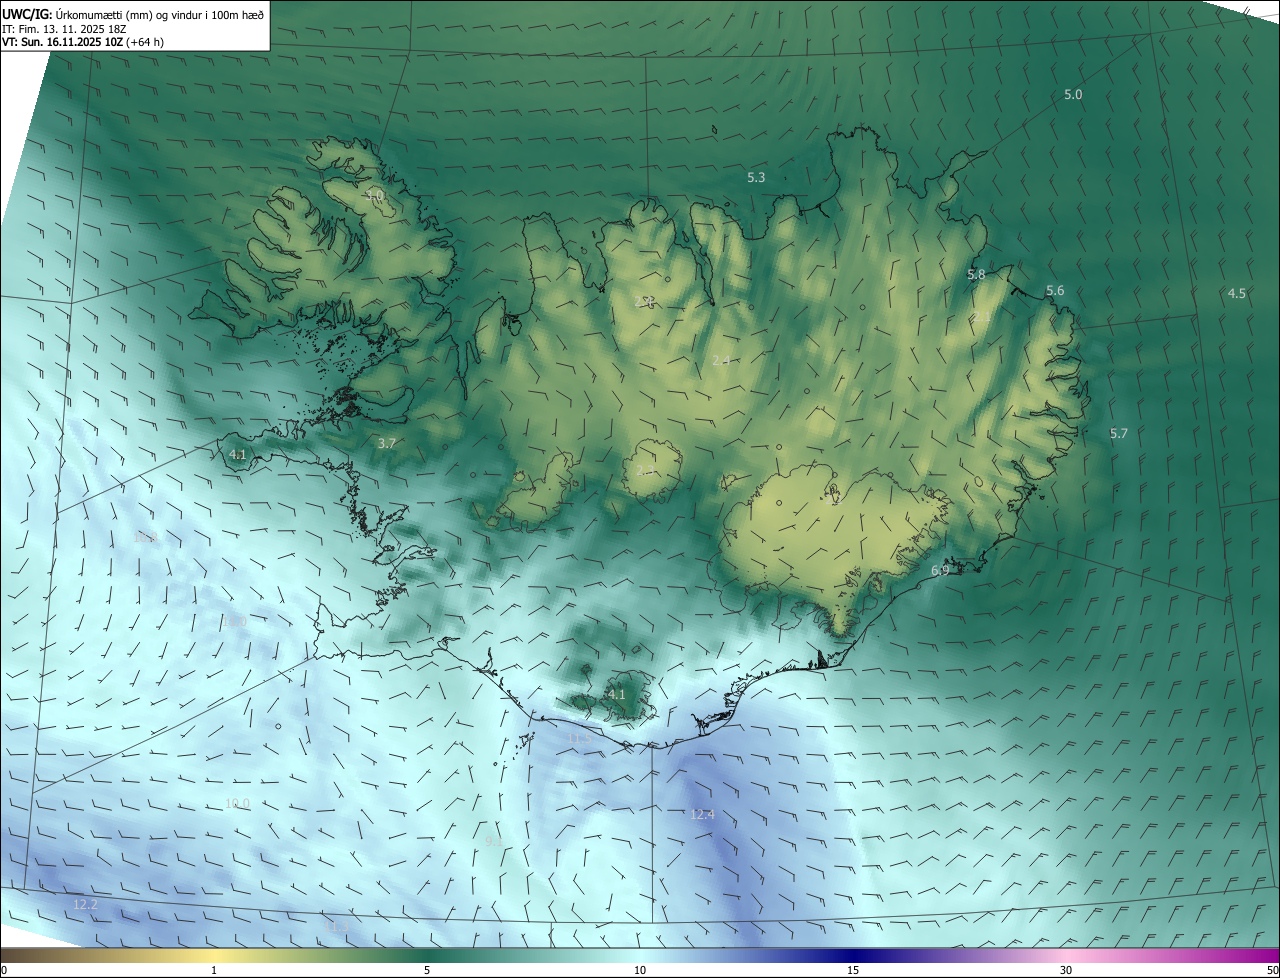Select the 15 mark on the colorbar
This screenshot has height=978, width=1280.
(x=853, y=969)
